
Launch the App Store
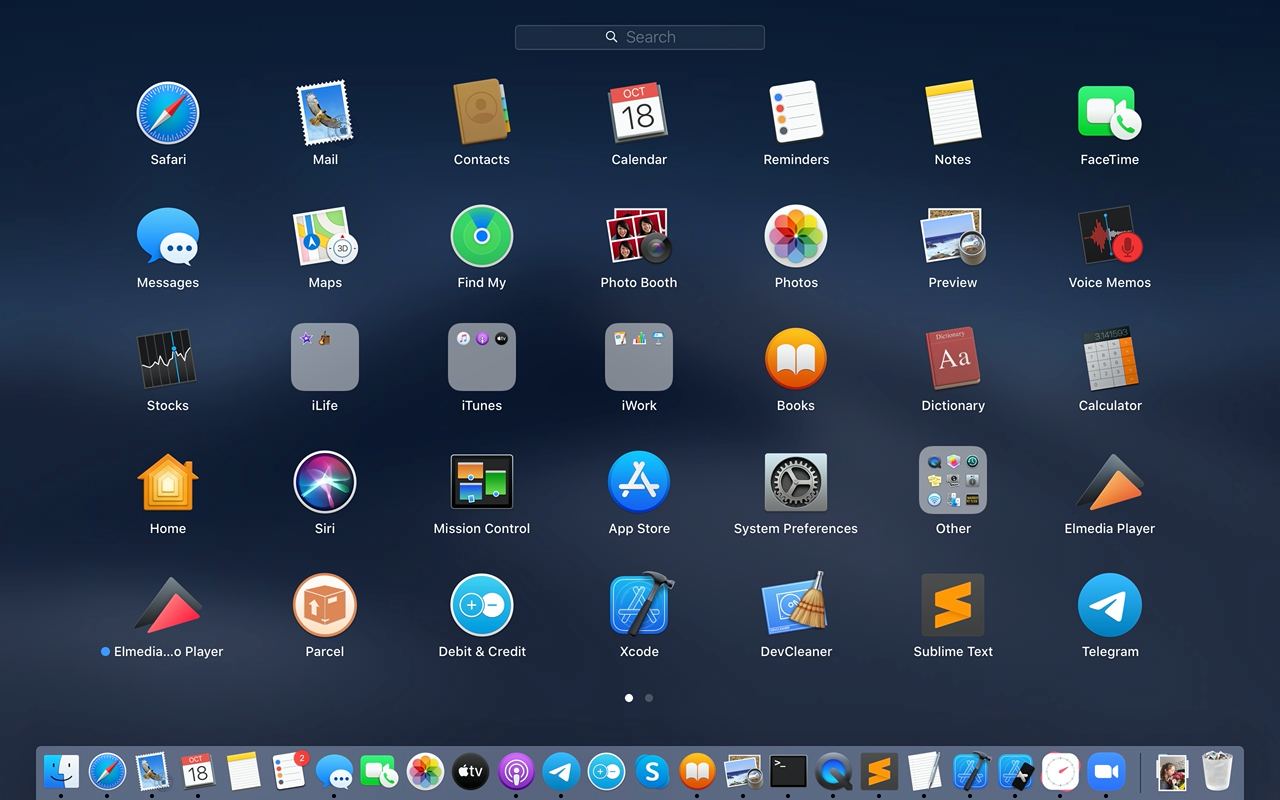(x=639, y=482)
